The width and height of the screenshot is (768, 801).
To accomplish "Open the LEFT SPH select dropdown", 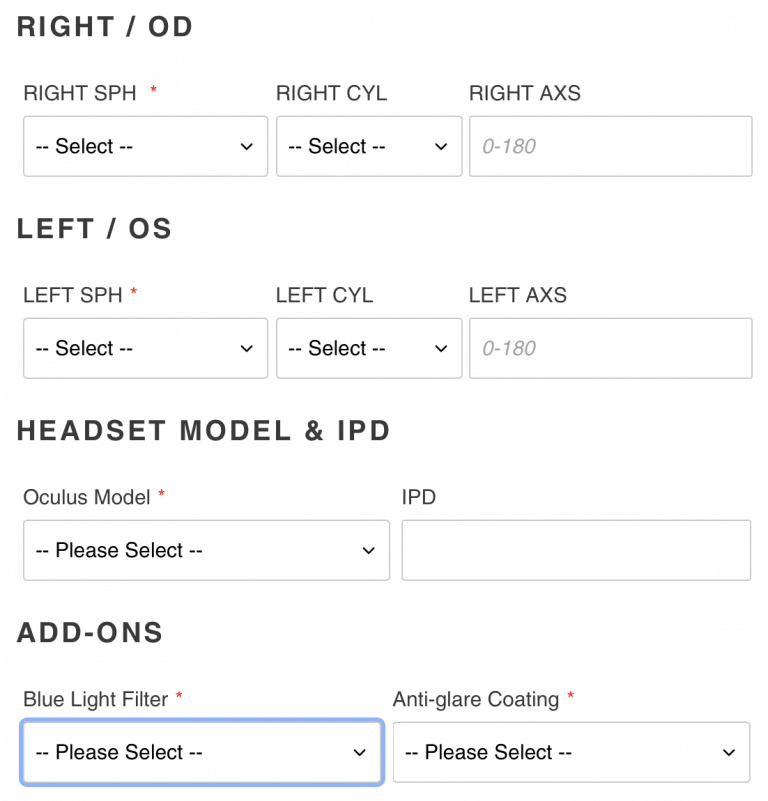I will coord(145,348).
